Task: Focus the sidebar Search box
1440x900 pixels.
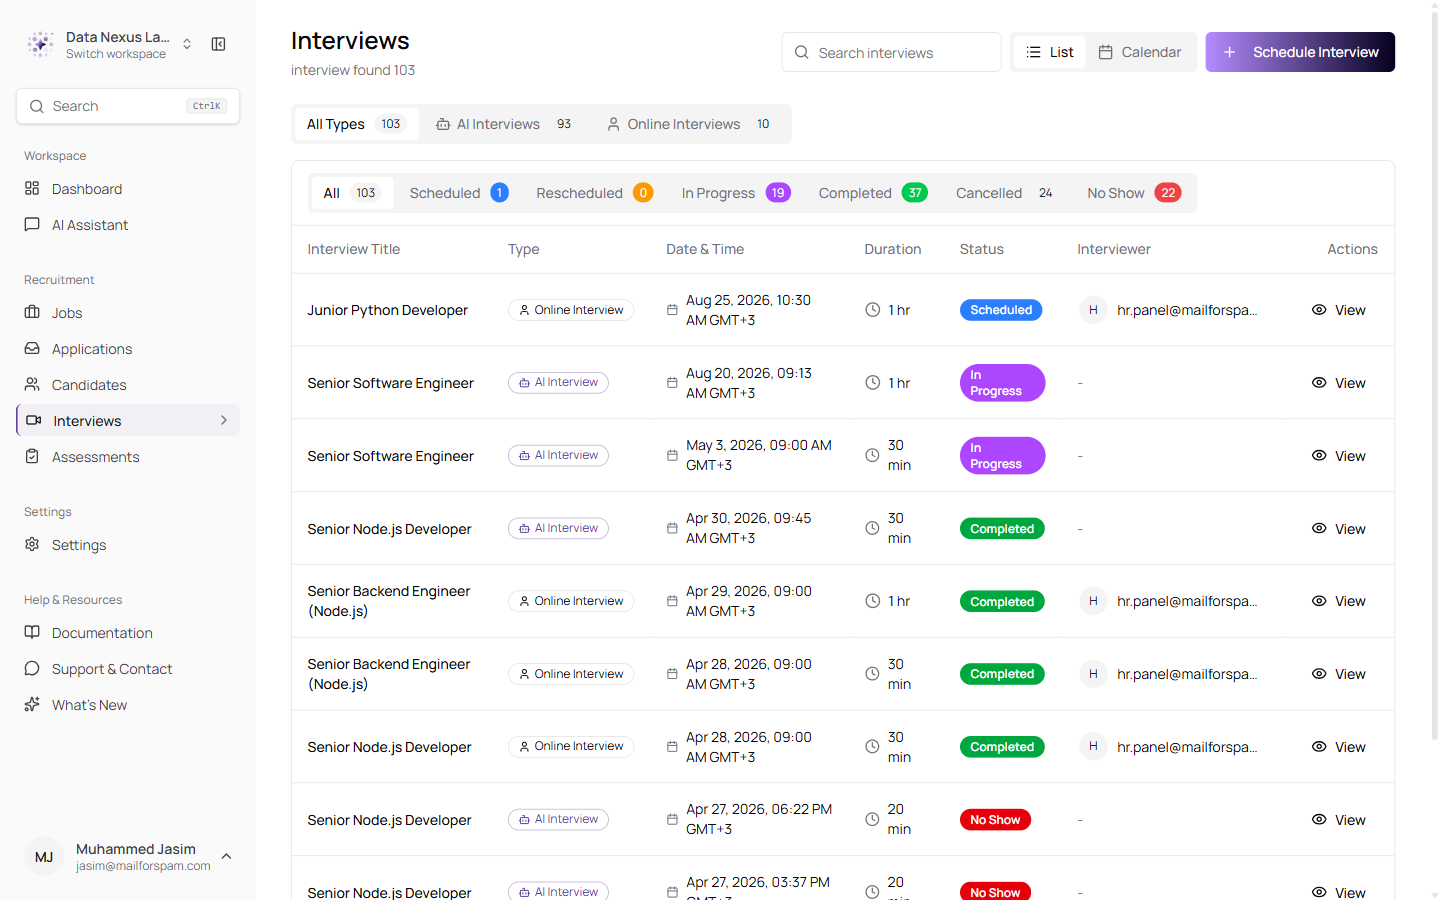Action: click(x=128, y=106)
